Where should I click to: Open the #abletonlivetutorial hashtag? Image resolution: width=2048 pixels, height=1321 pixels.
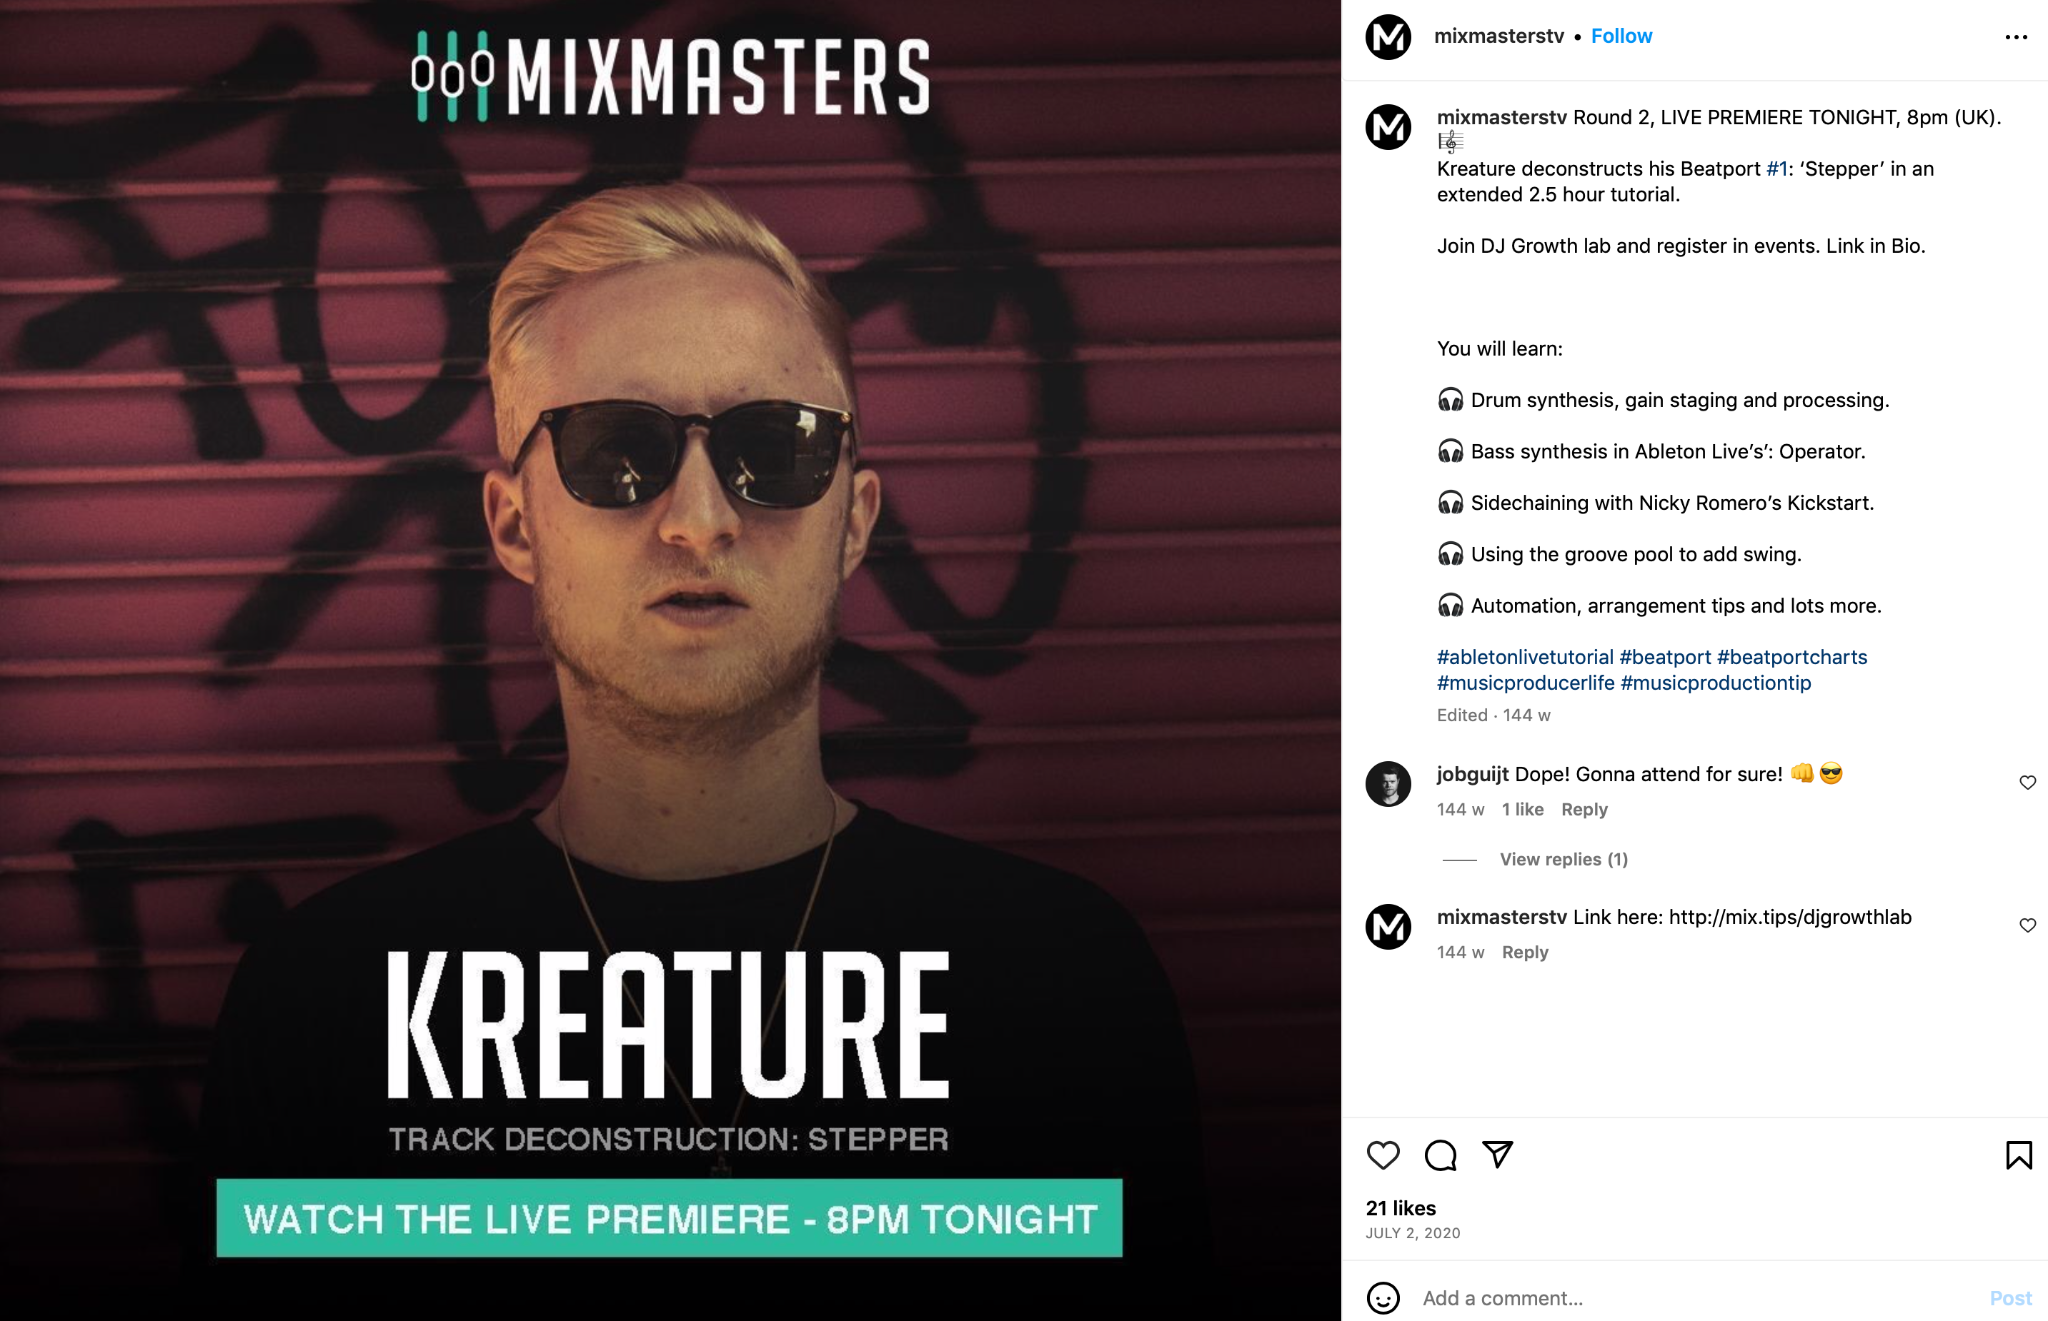pyautogui.click(x=1525, y=657)
